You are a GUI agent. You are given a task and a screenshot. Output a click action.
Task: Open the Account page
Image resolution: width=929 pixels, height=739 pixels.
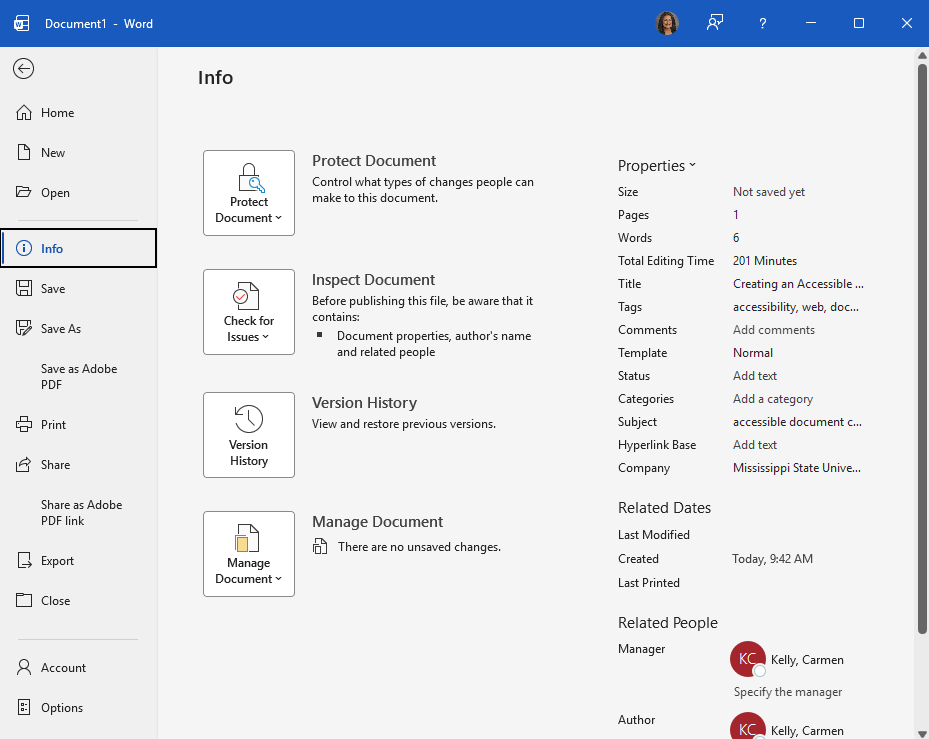(79, 668)
